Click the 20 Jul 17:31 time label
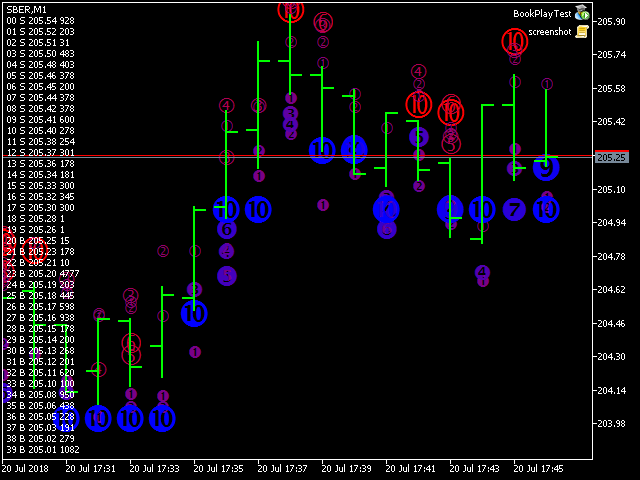 pyautogui.click(x=91, y=469)
